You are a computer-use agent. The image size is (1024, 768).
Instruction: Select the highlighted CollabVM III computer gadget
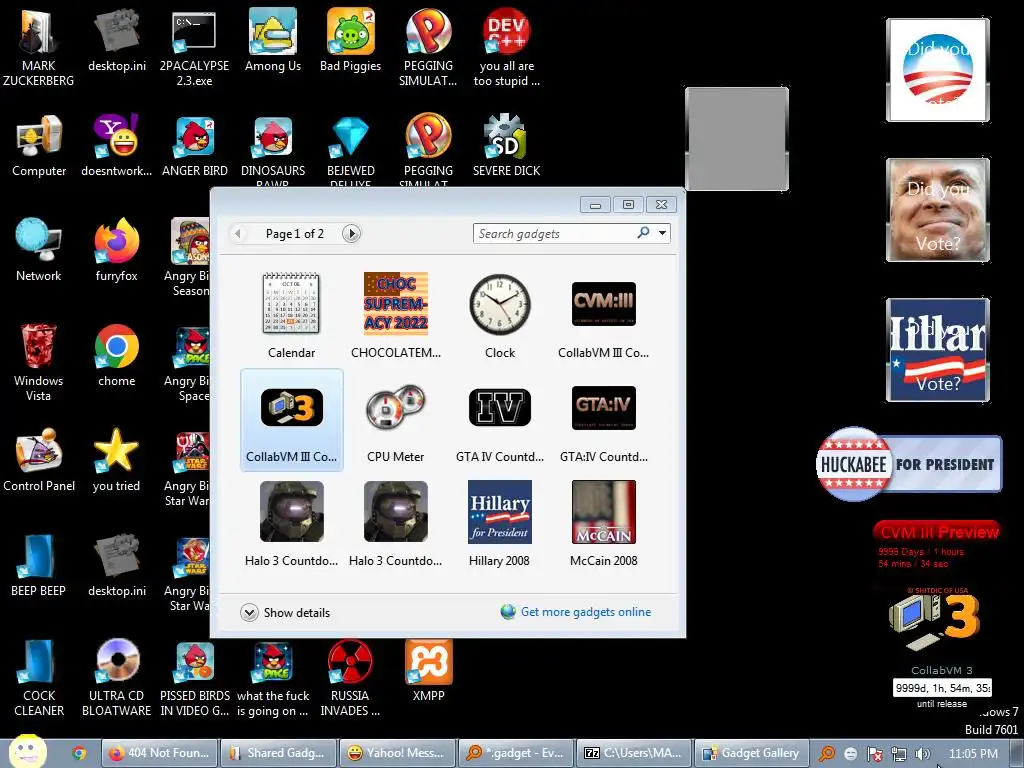point(291,419)
